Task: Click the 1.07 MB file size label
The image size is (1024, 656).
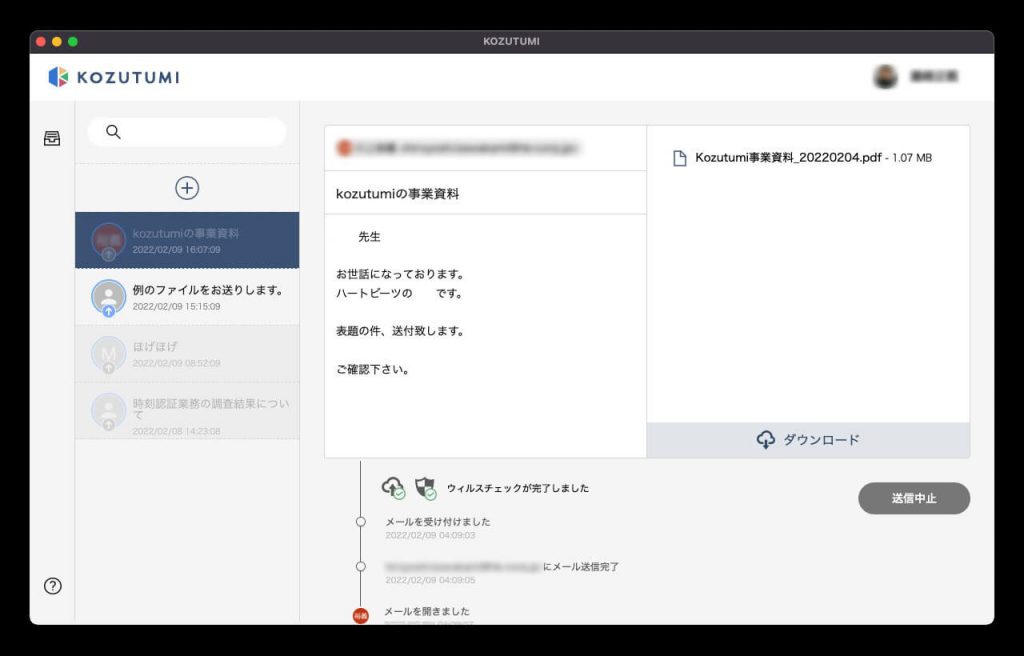Action: point(912,158)
